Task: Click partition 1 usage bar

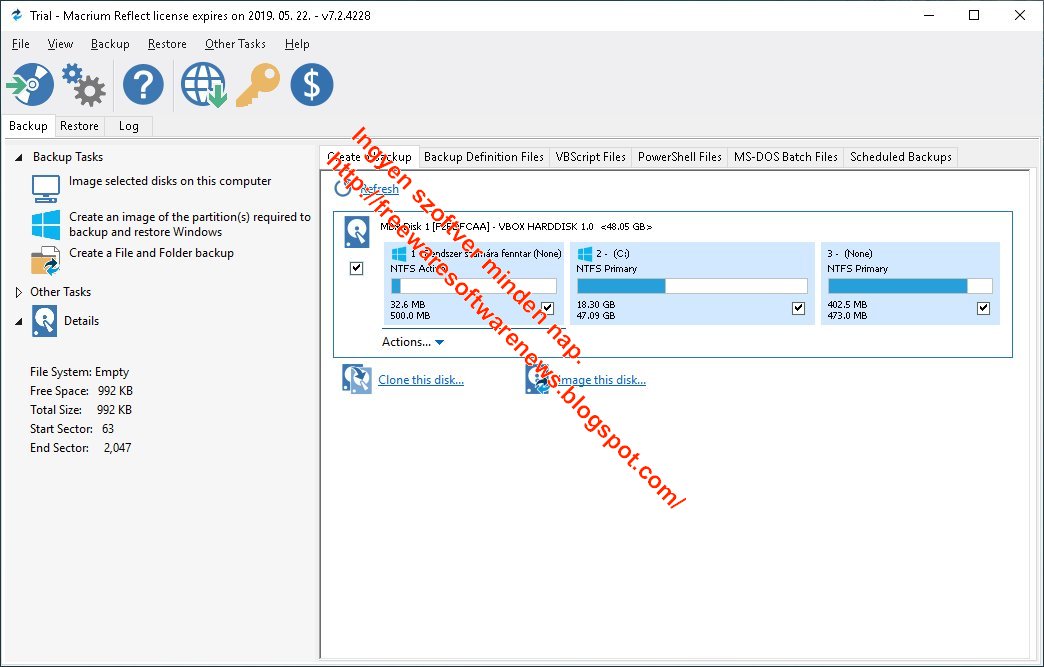Action: click(x=474, y=286)
